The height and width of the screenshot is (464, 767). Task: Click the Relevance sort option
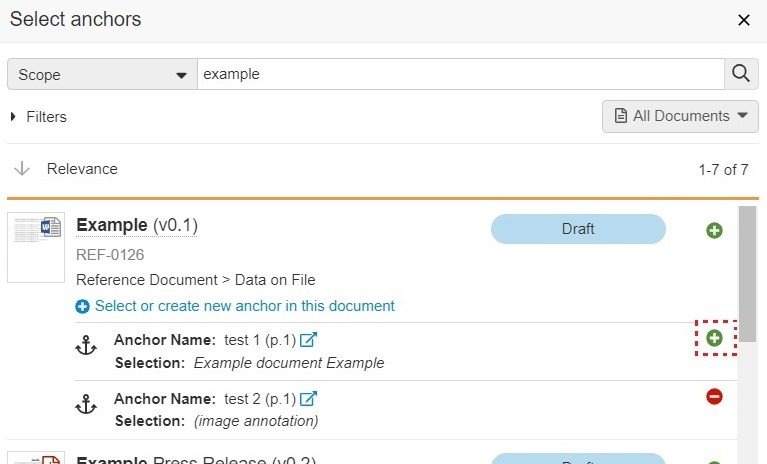82,169
